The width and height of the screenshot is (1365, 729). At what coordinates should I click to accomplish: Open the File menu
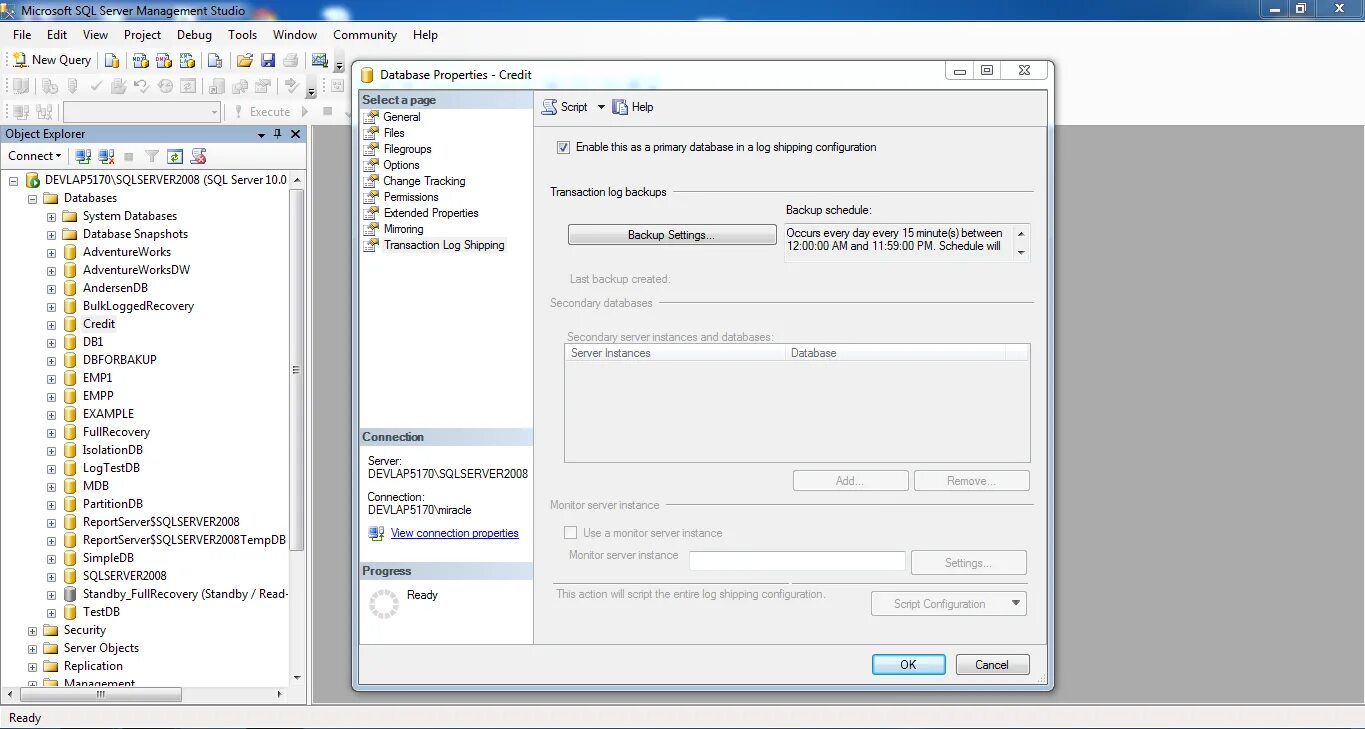(x=22, y=34)
